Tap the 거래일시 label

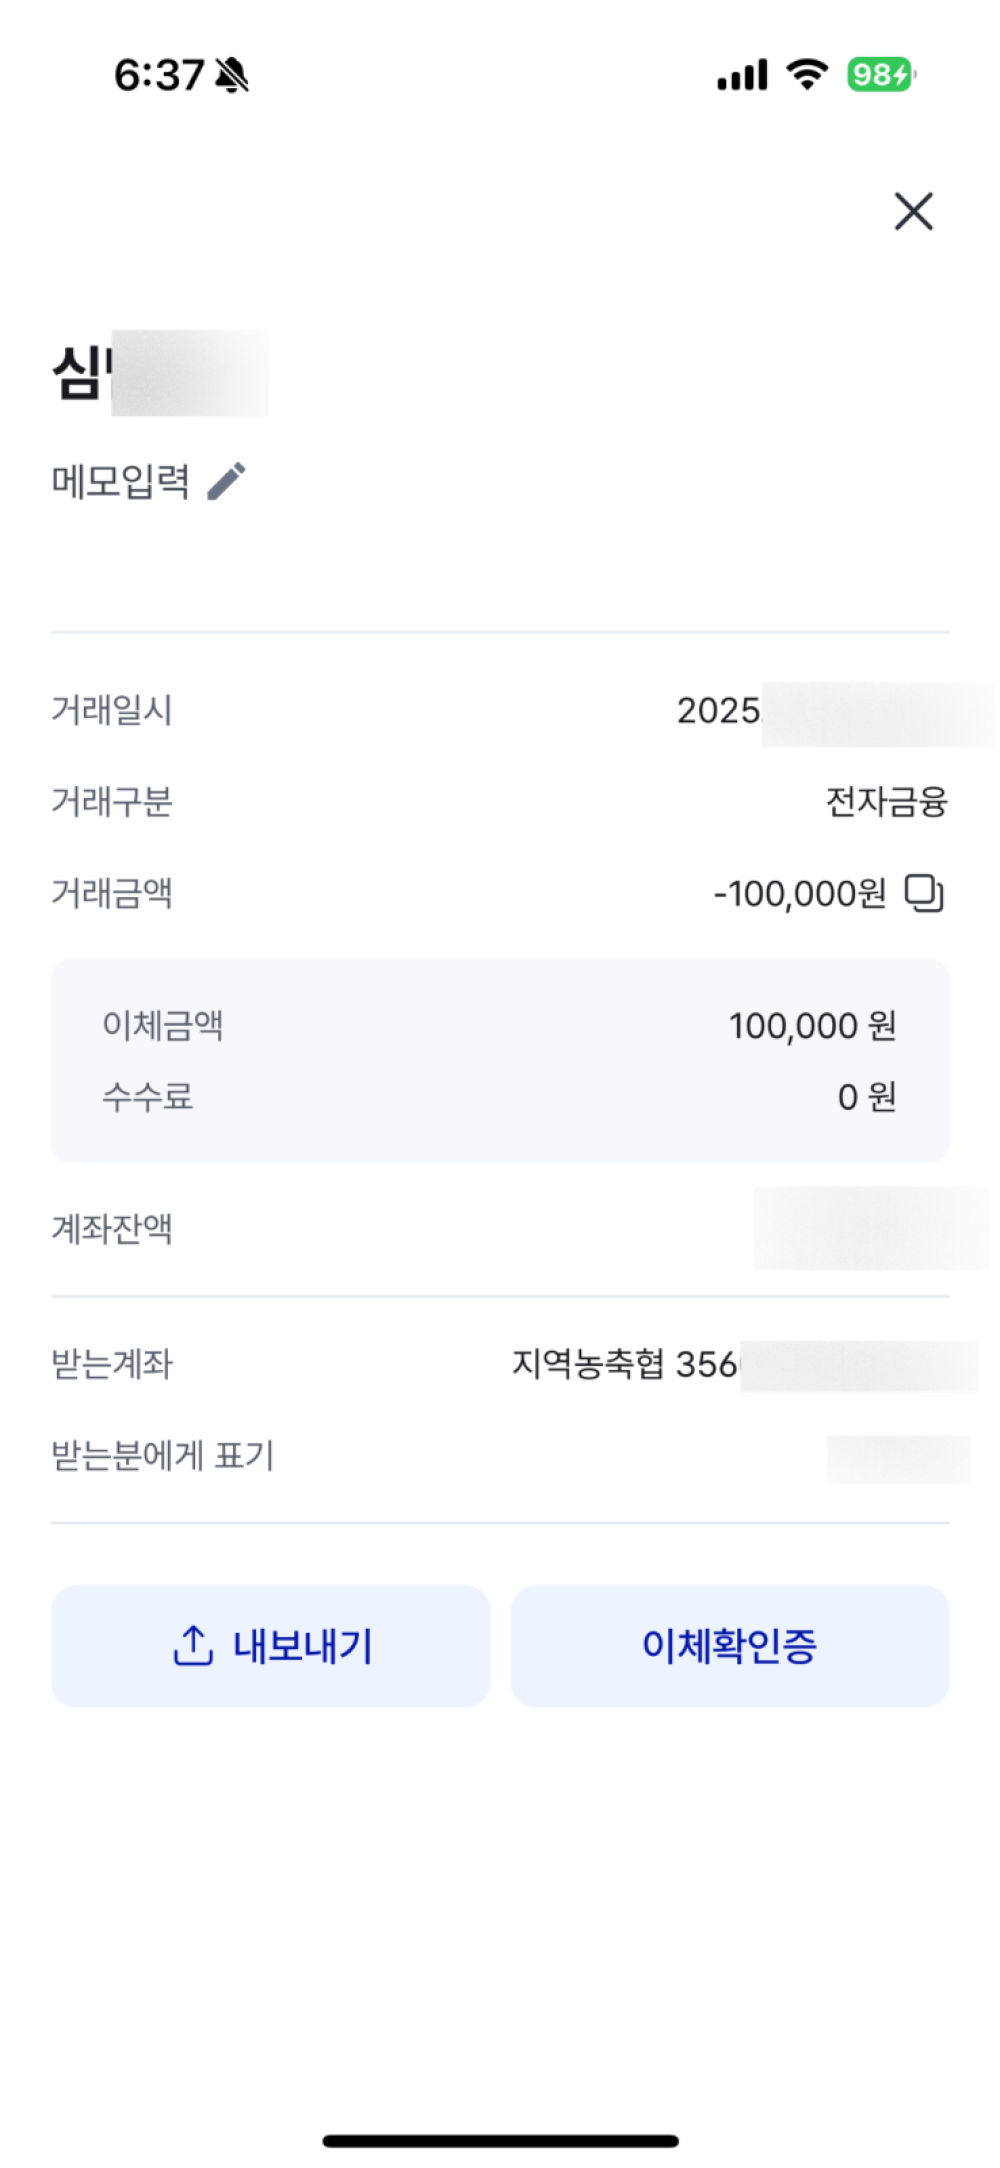[x=112, y=711]
